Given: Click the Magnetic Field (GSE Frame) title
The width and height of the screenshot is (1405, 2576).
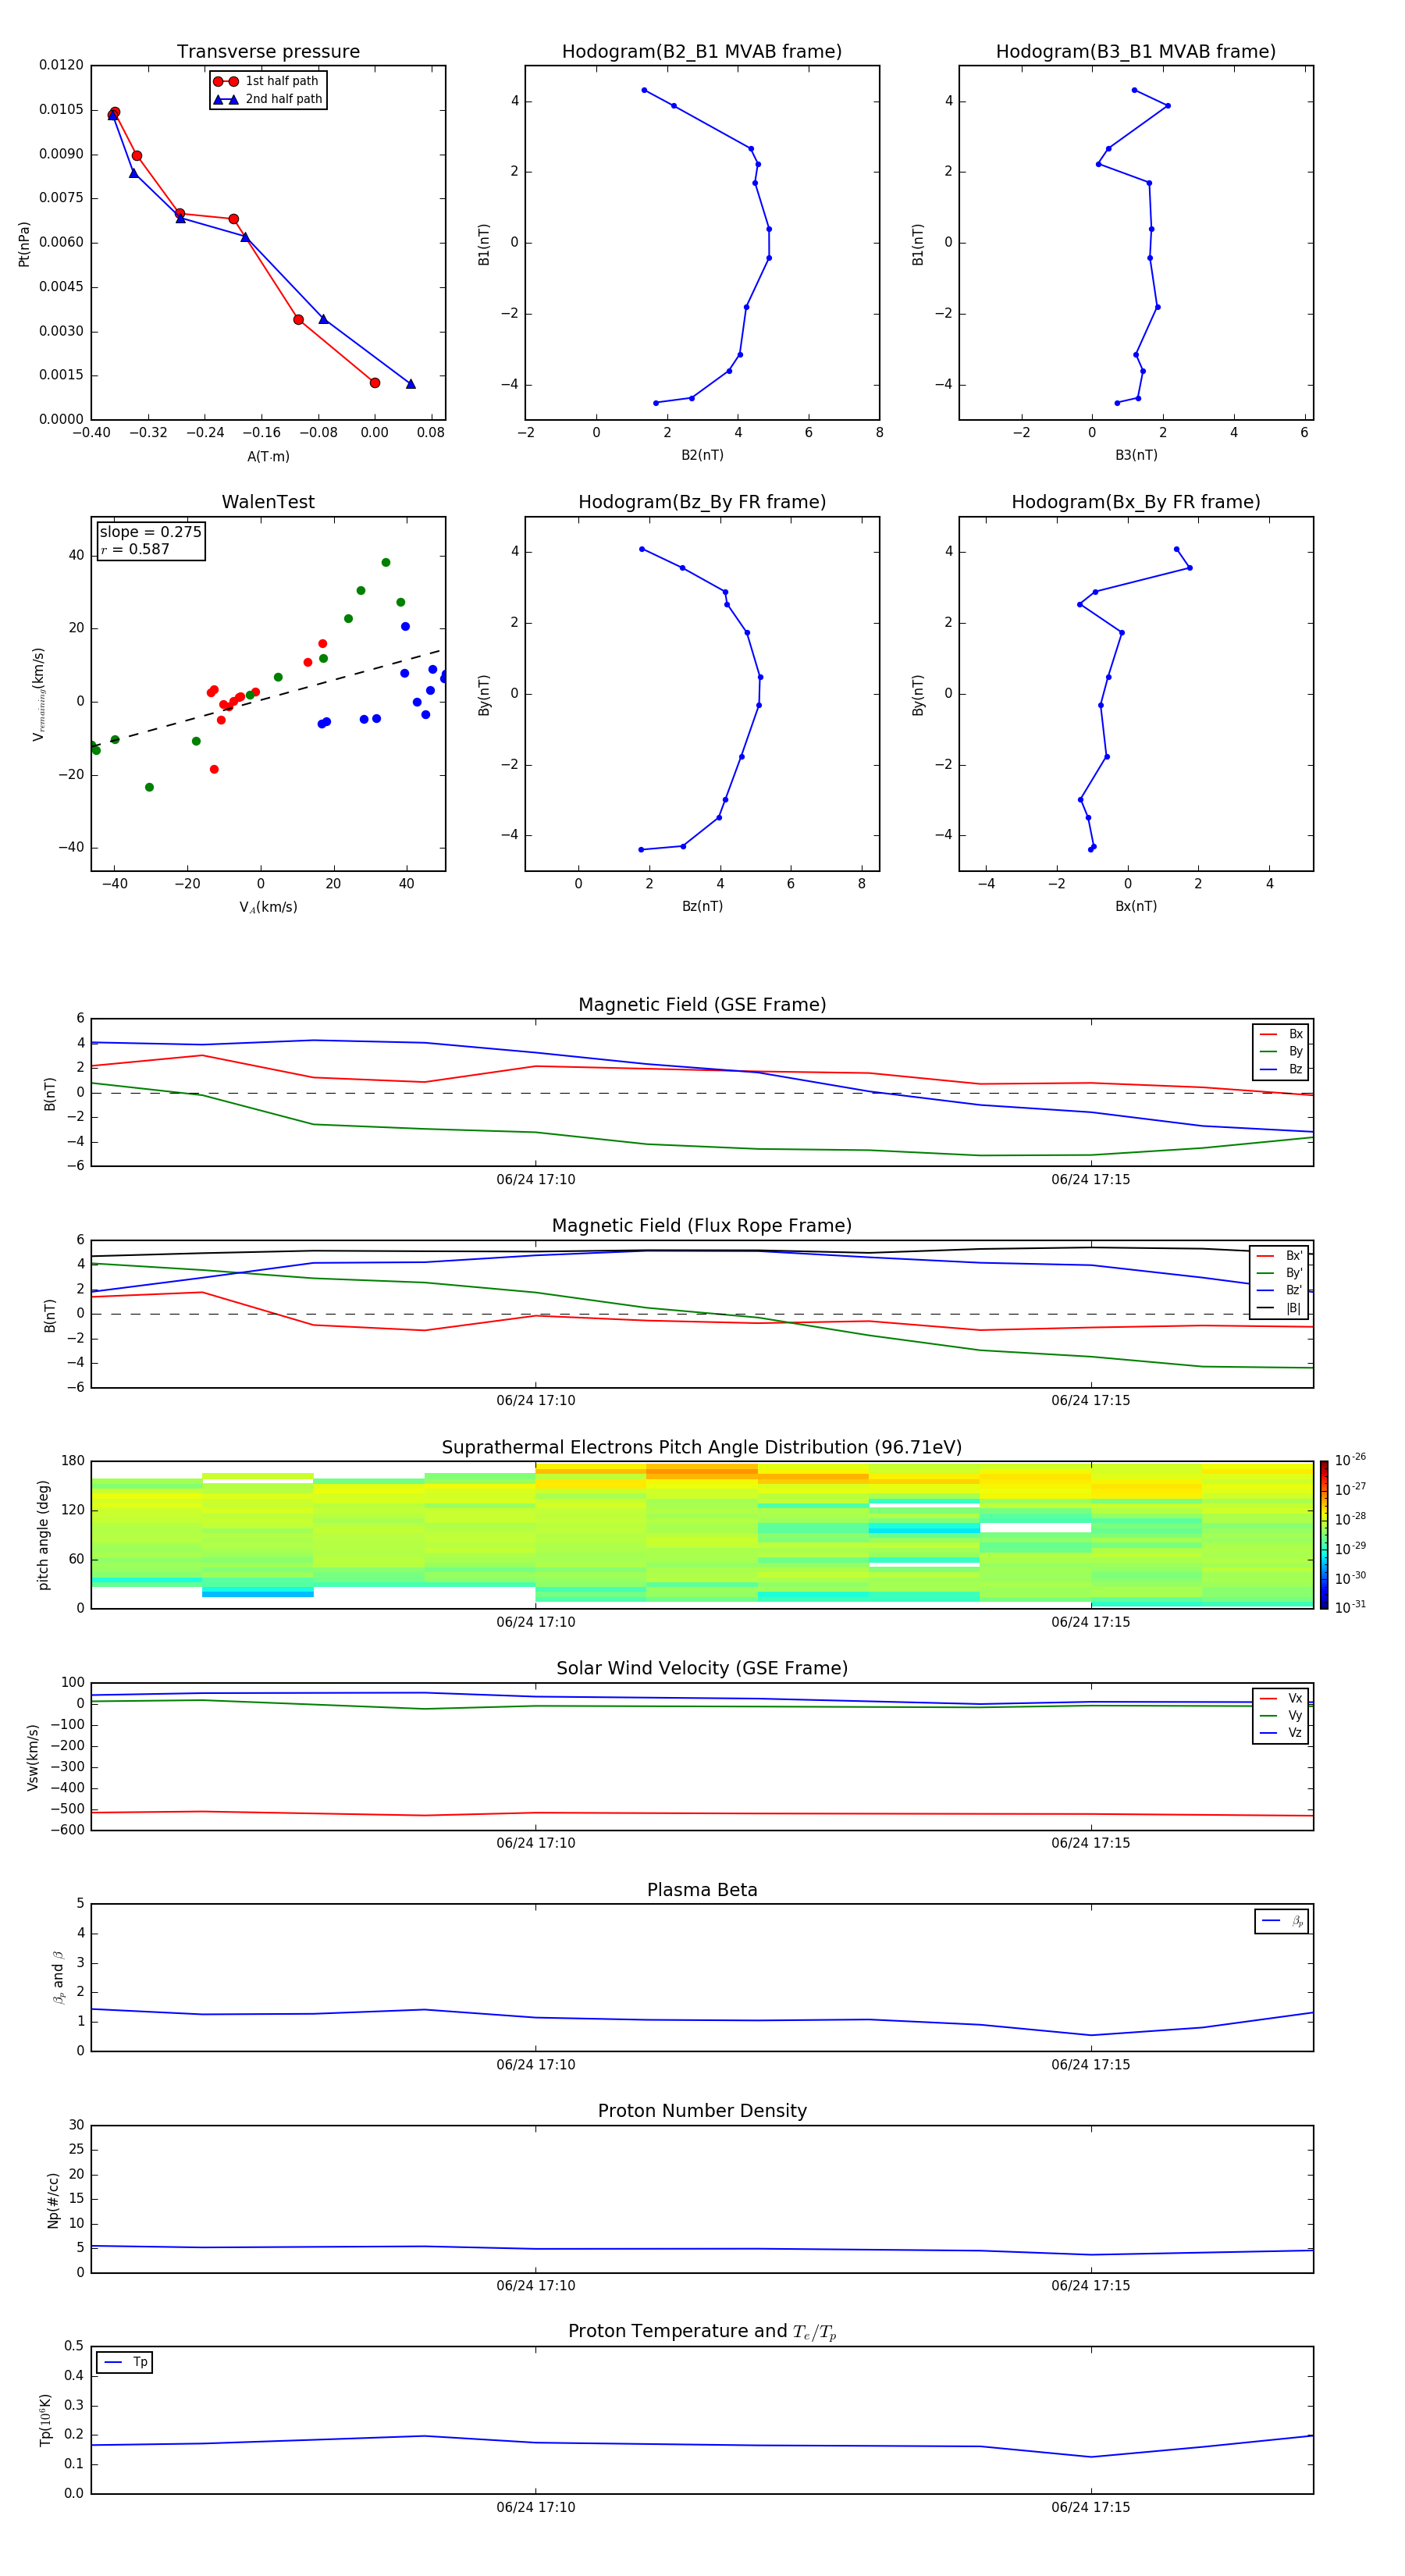Looking at the screenshot, I should pos(702,1005).
